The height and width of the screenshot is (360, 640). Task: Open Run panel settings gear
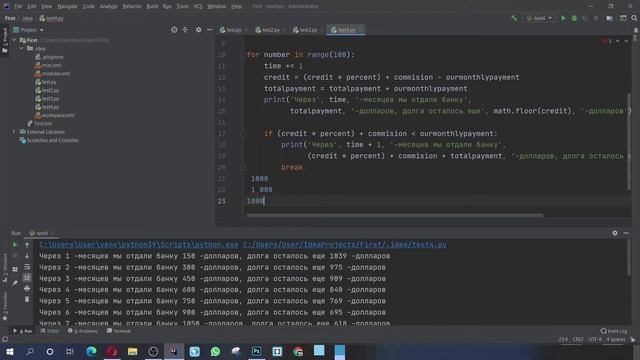(615, 233)
